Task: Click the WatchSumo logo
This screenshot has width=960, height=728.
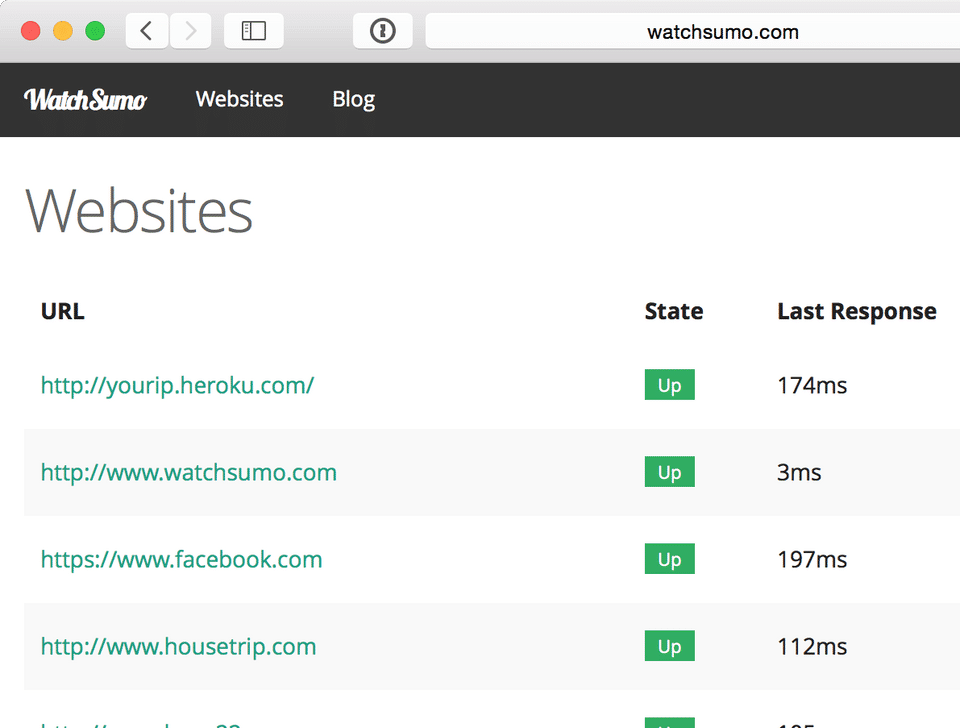Action: point(85,100)
